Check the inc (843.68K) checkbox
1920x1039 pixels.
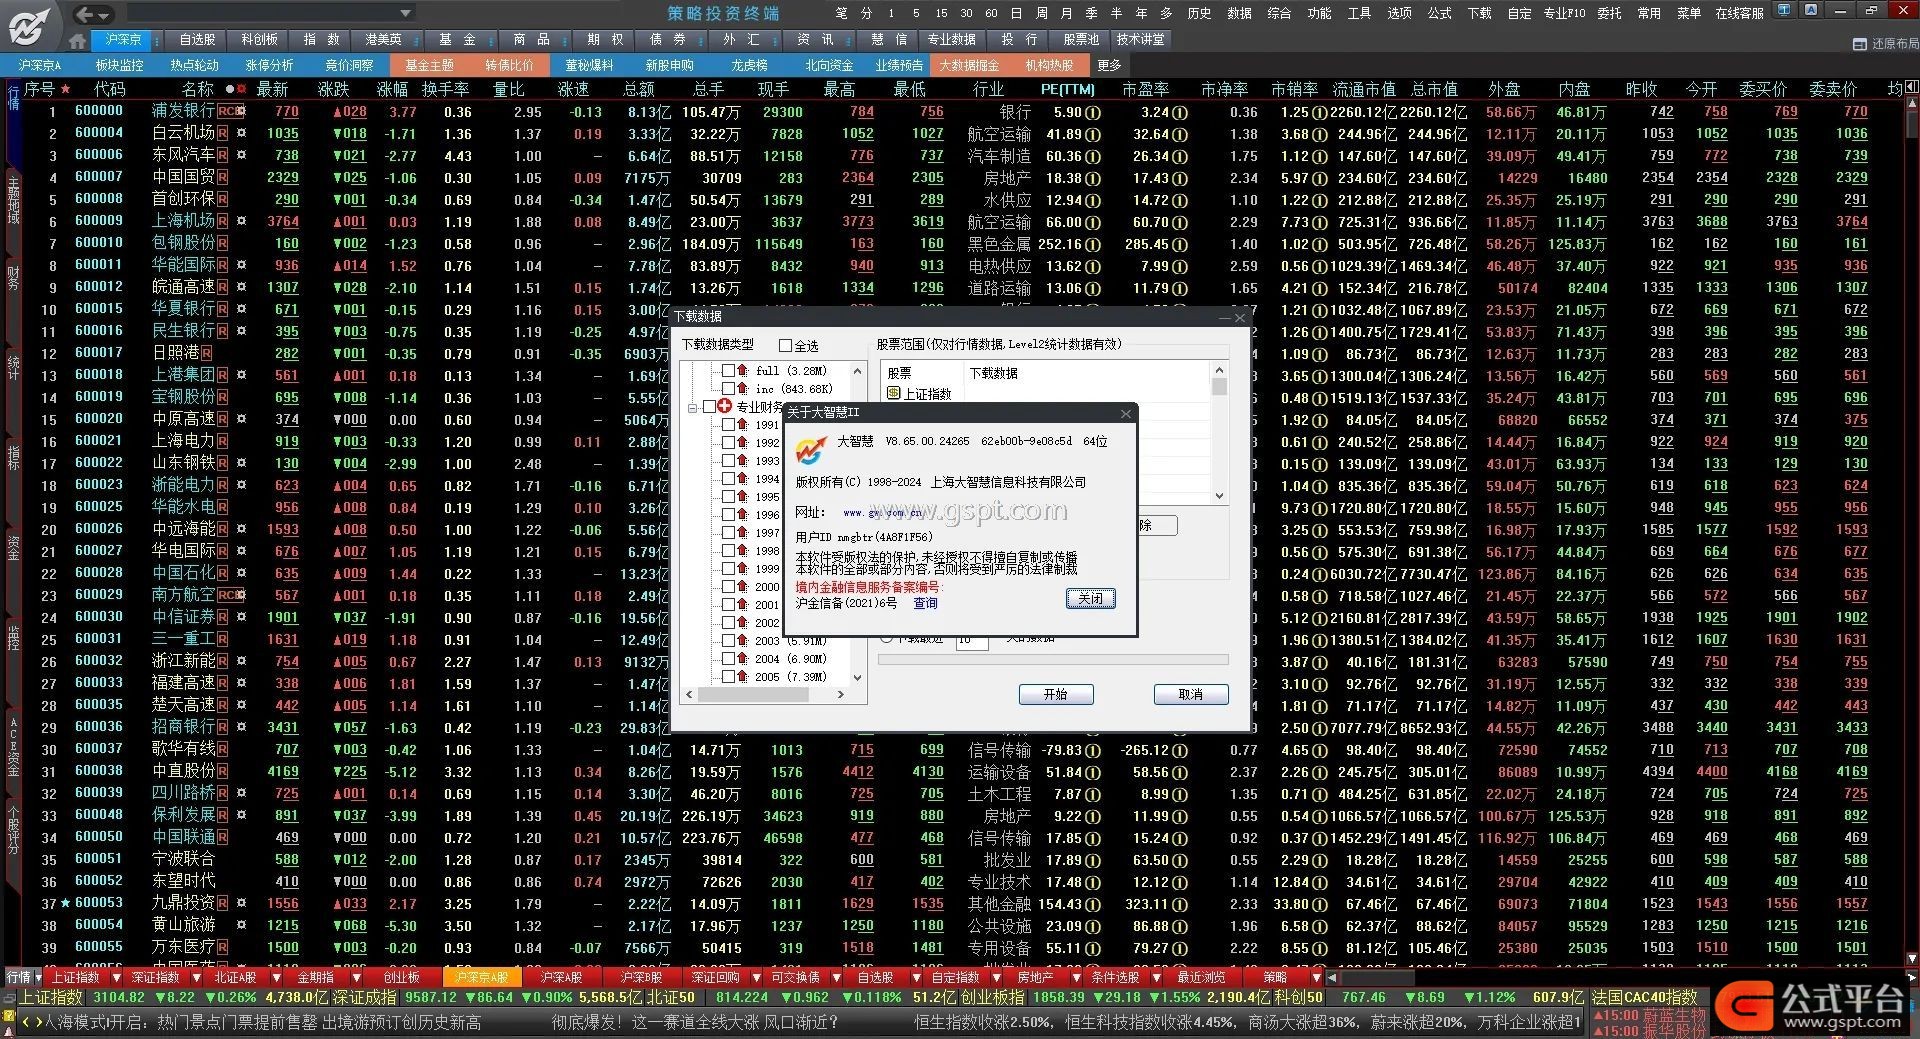728,388
